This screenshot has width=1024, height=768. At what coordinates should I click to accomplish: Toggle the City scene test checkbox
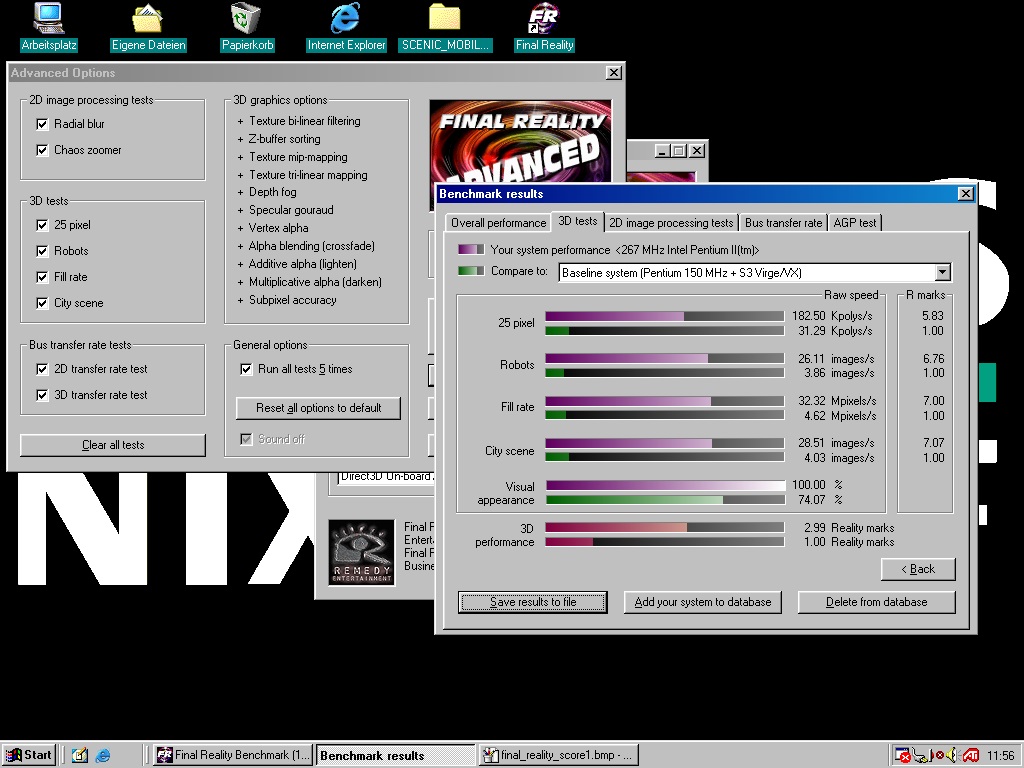42,303
